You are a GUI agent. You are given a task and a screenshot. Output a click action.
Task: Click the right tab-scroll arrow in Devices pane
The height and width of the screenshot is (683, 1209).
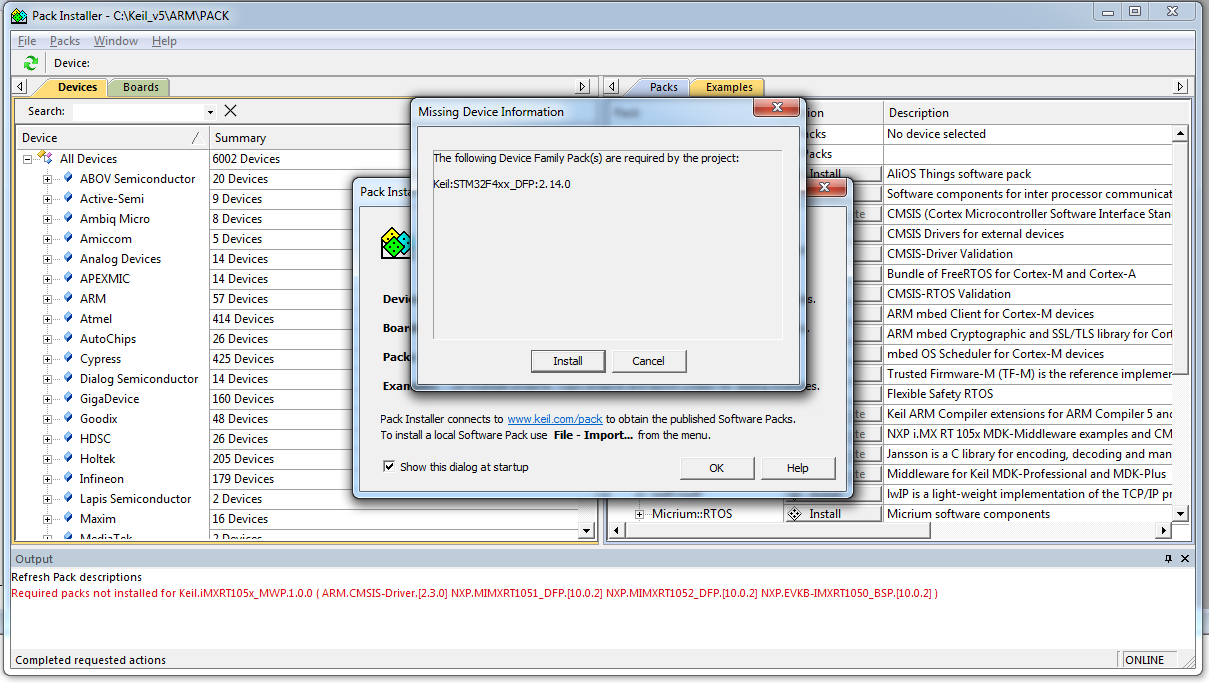pyautogui.click(x=584, y=87)
